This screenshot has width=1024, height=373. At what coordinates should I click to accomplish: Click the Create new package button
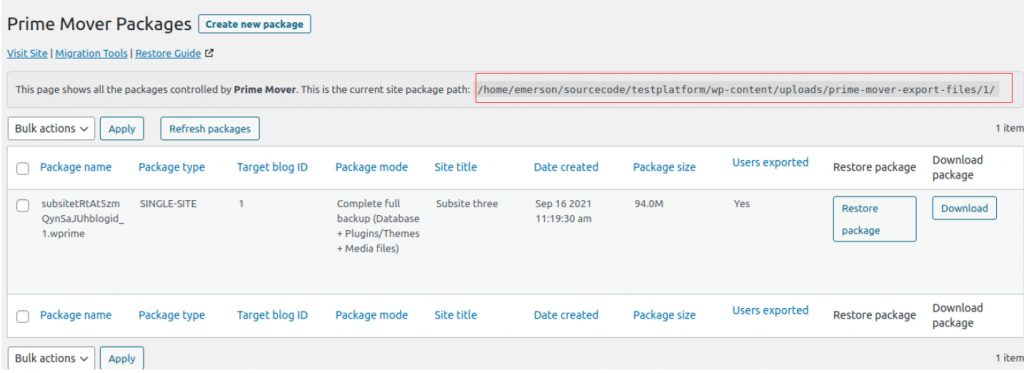pos(255,24)
